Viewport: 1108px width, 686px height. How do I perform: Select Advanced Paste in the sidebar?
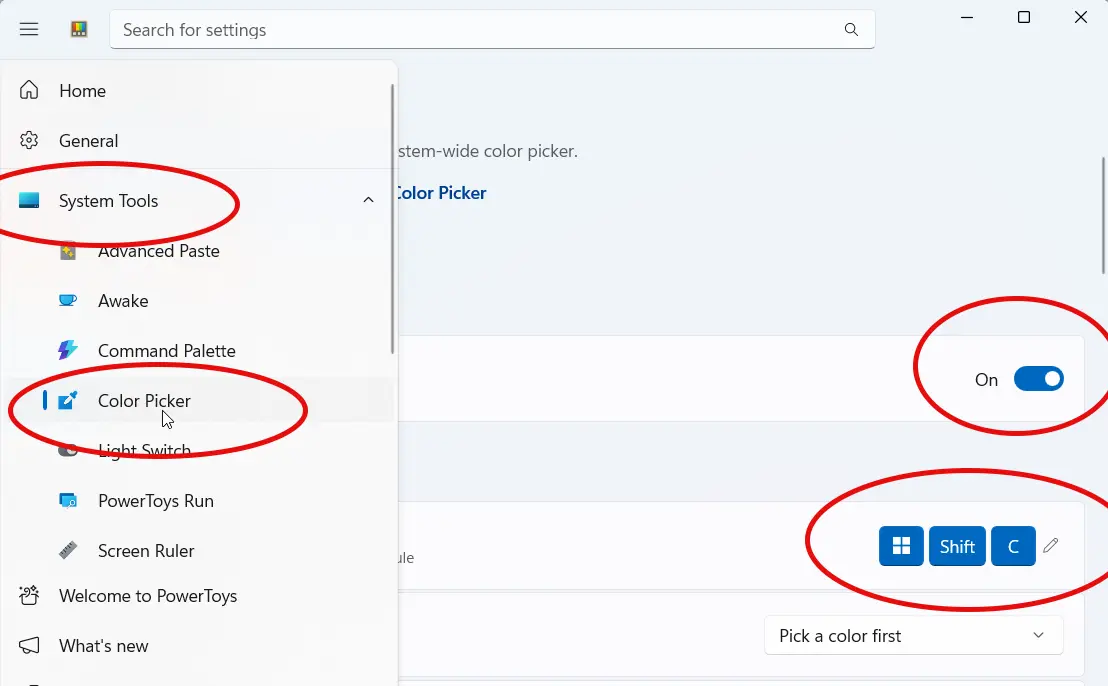pyautogui.click(x=158, y=251)
